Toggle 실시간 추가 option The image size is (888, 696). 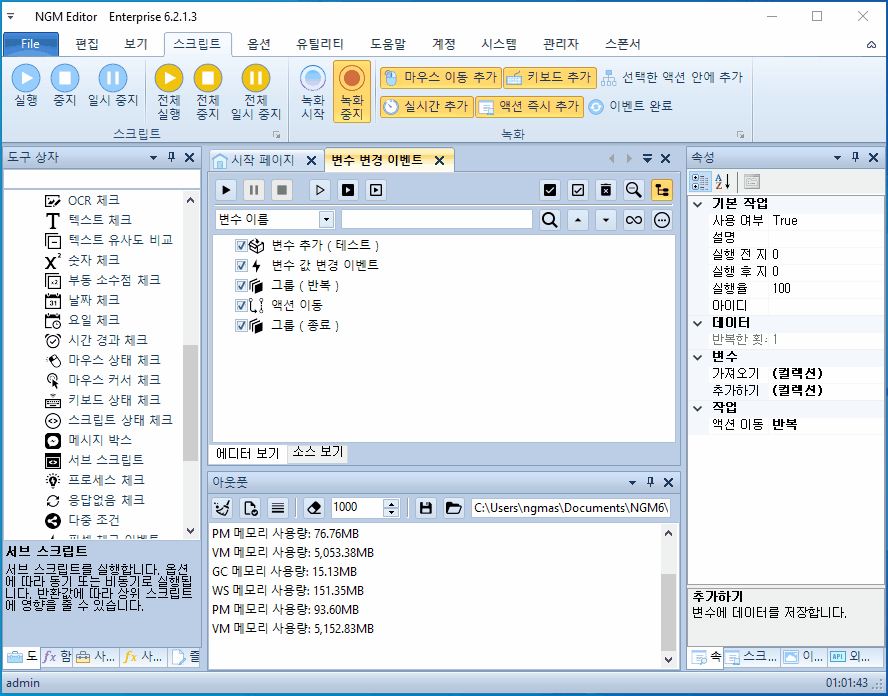point(426,106)
